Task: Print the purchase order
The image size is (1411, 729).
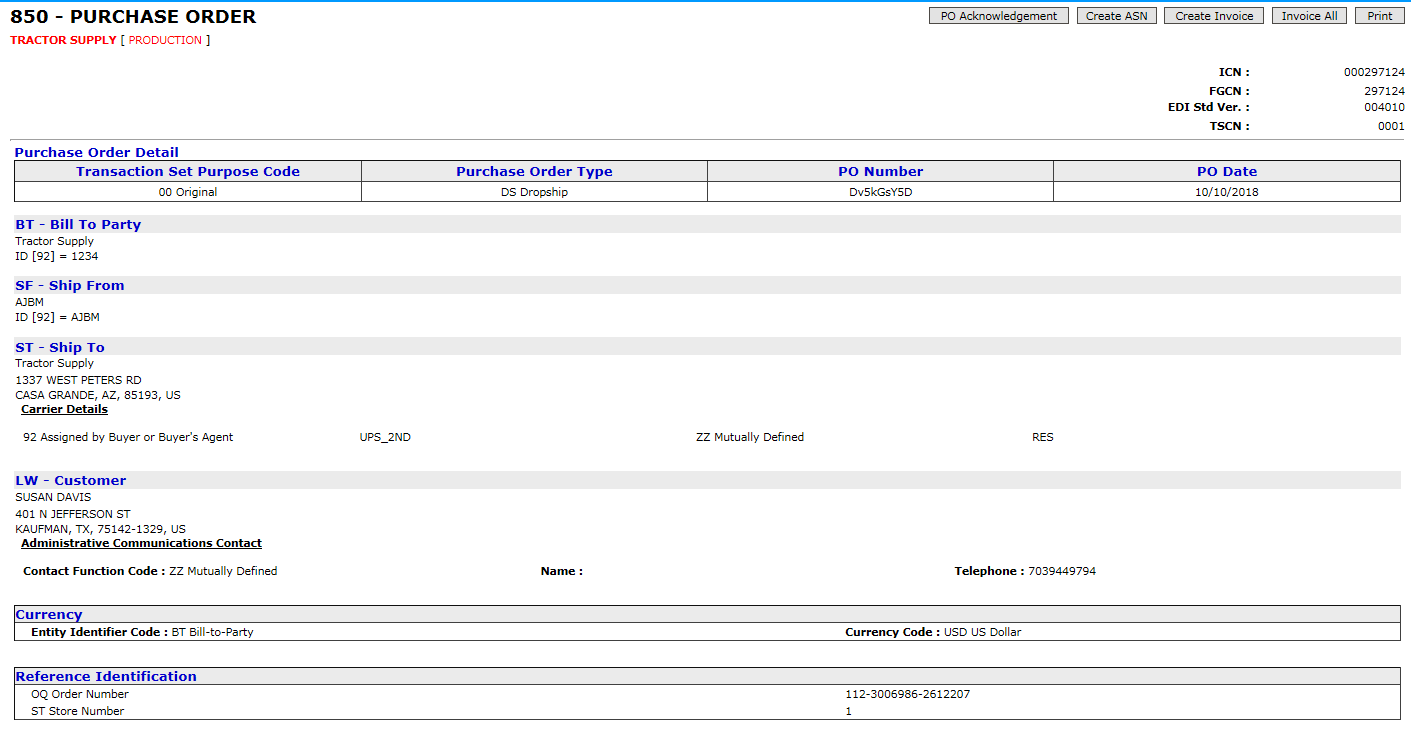Action: [x=1379, y=15]
